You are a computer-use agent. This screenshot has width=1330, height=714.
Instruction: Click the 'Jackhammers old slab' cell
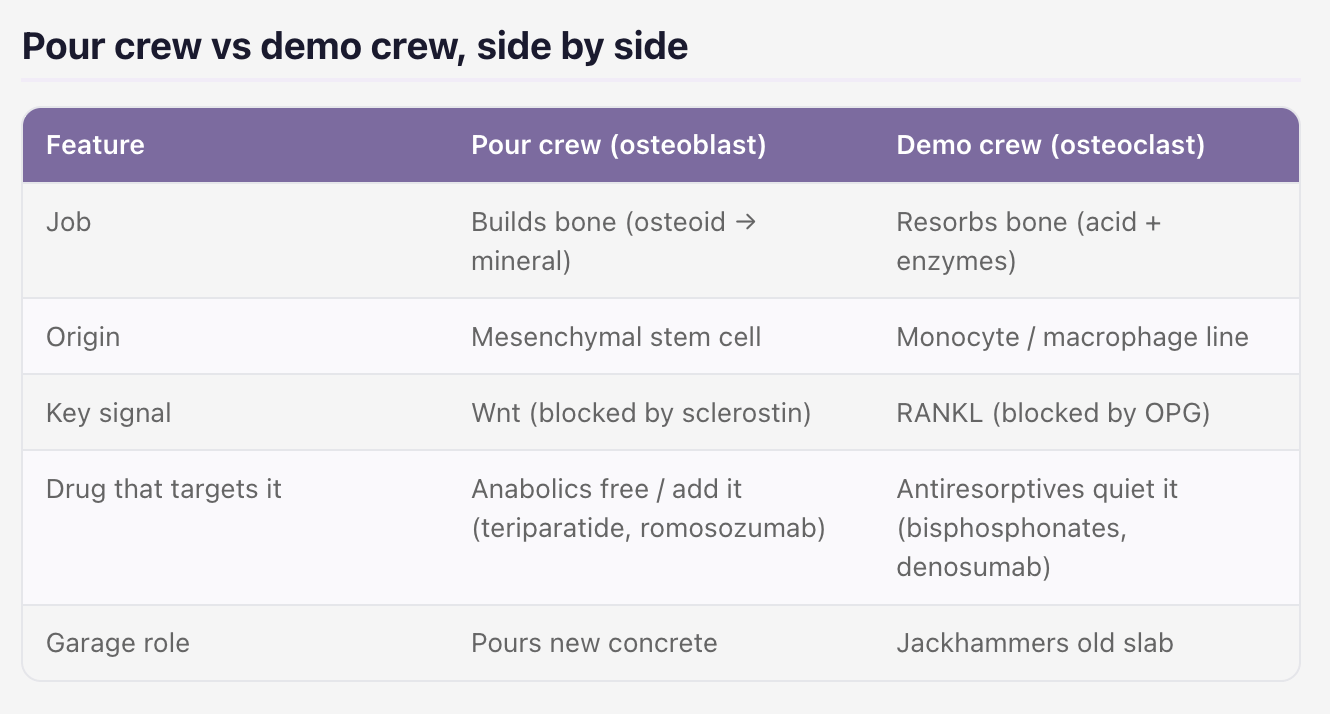[1035, 643]
